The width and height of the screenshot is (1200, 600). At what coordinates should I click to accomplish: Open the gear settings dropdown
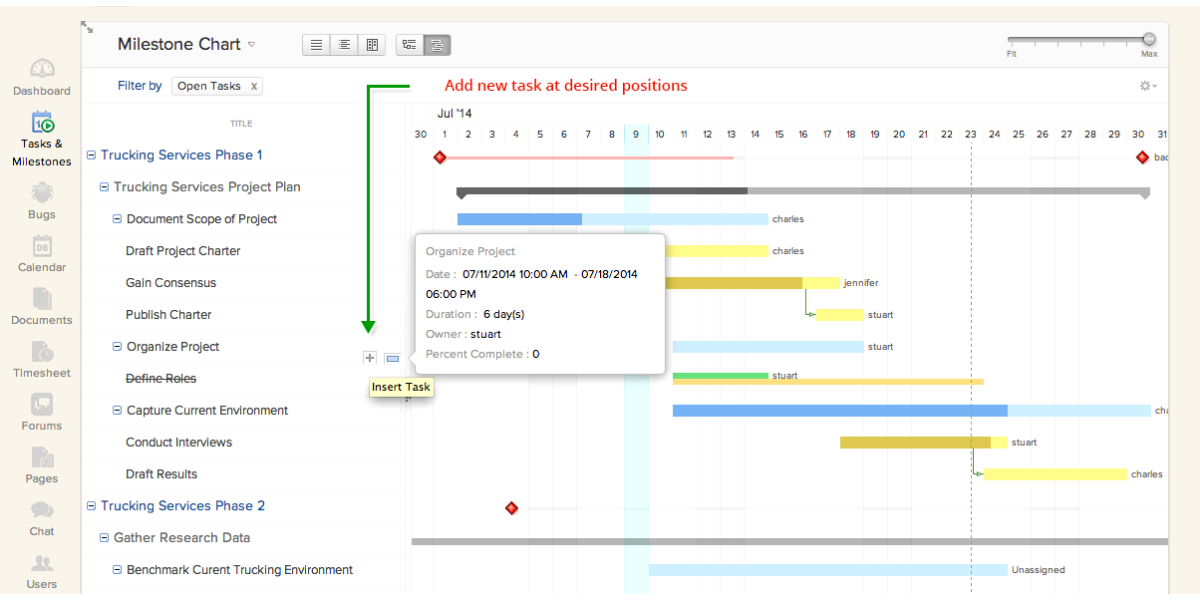coord(1146,86)
